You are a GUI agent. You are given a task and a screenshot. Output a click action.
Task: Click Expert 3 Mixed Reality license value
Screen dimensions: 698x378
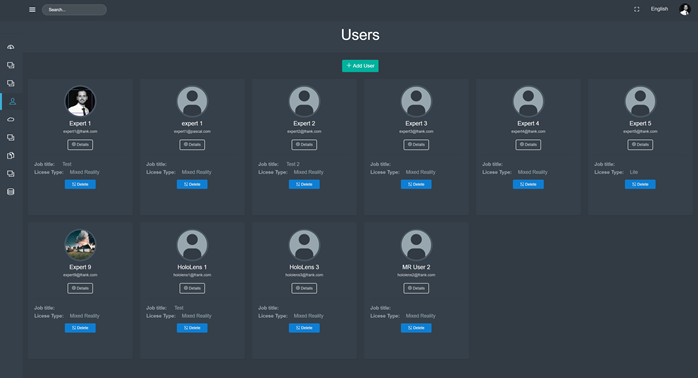(421, 172)
